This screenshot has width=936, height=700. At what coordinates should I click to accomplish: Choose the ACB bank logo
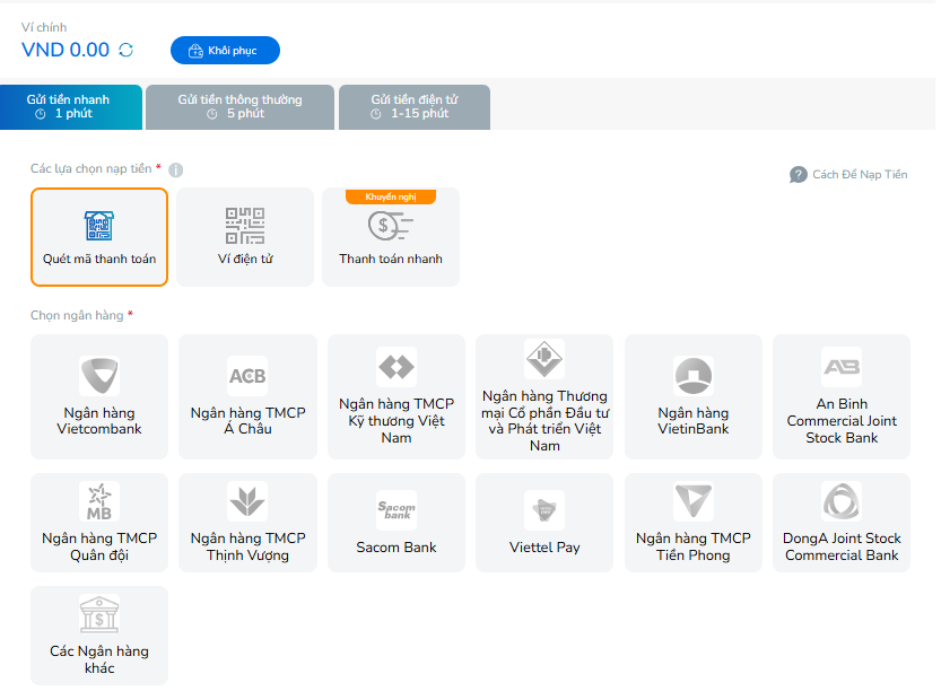(247, 376)
